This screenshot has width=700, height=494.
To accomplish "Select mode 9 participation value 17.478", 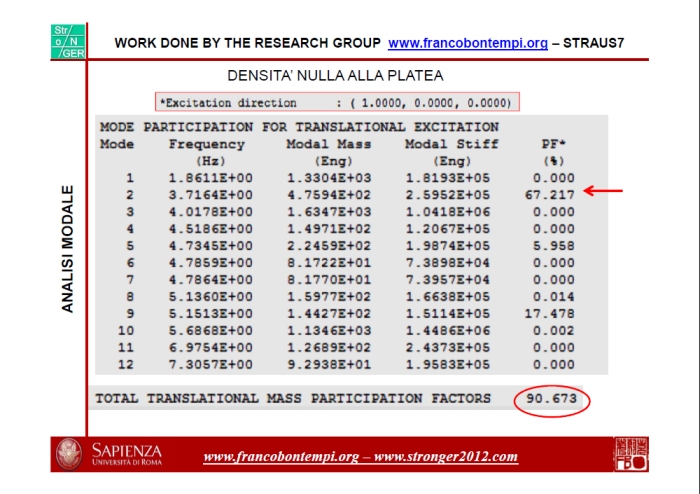I will point(549,313).
